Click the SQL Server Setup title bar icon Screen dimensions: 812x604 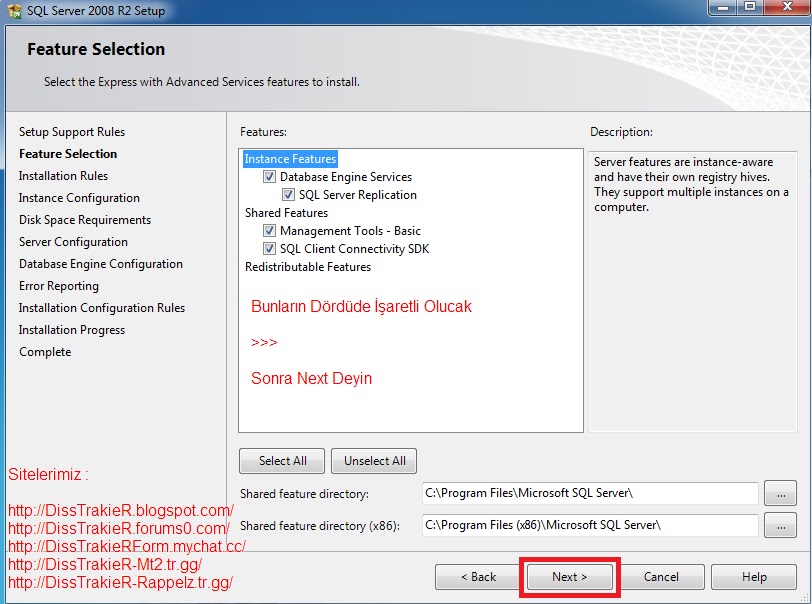(14, 10)
